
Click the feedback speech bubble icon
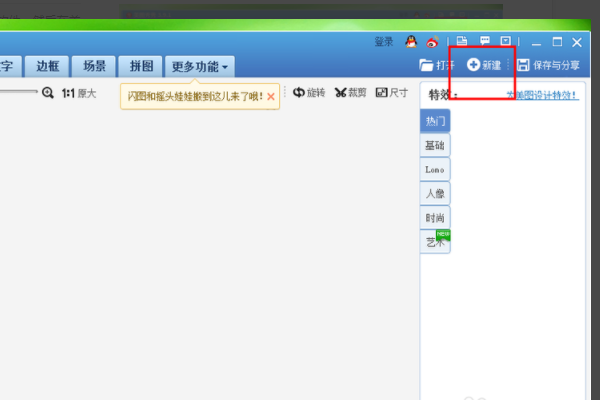(484, 42)
